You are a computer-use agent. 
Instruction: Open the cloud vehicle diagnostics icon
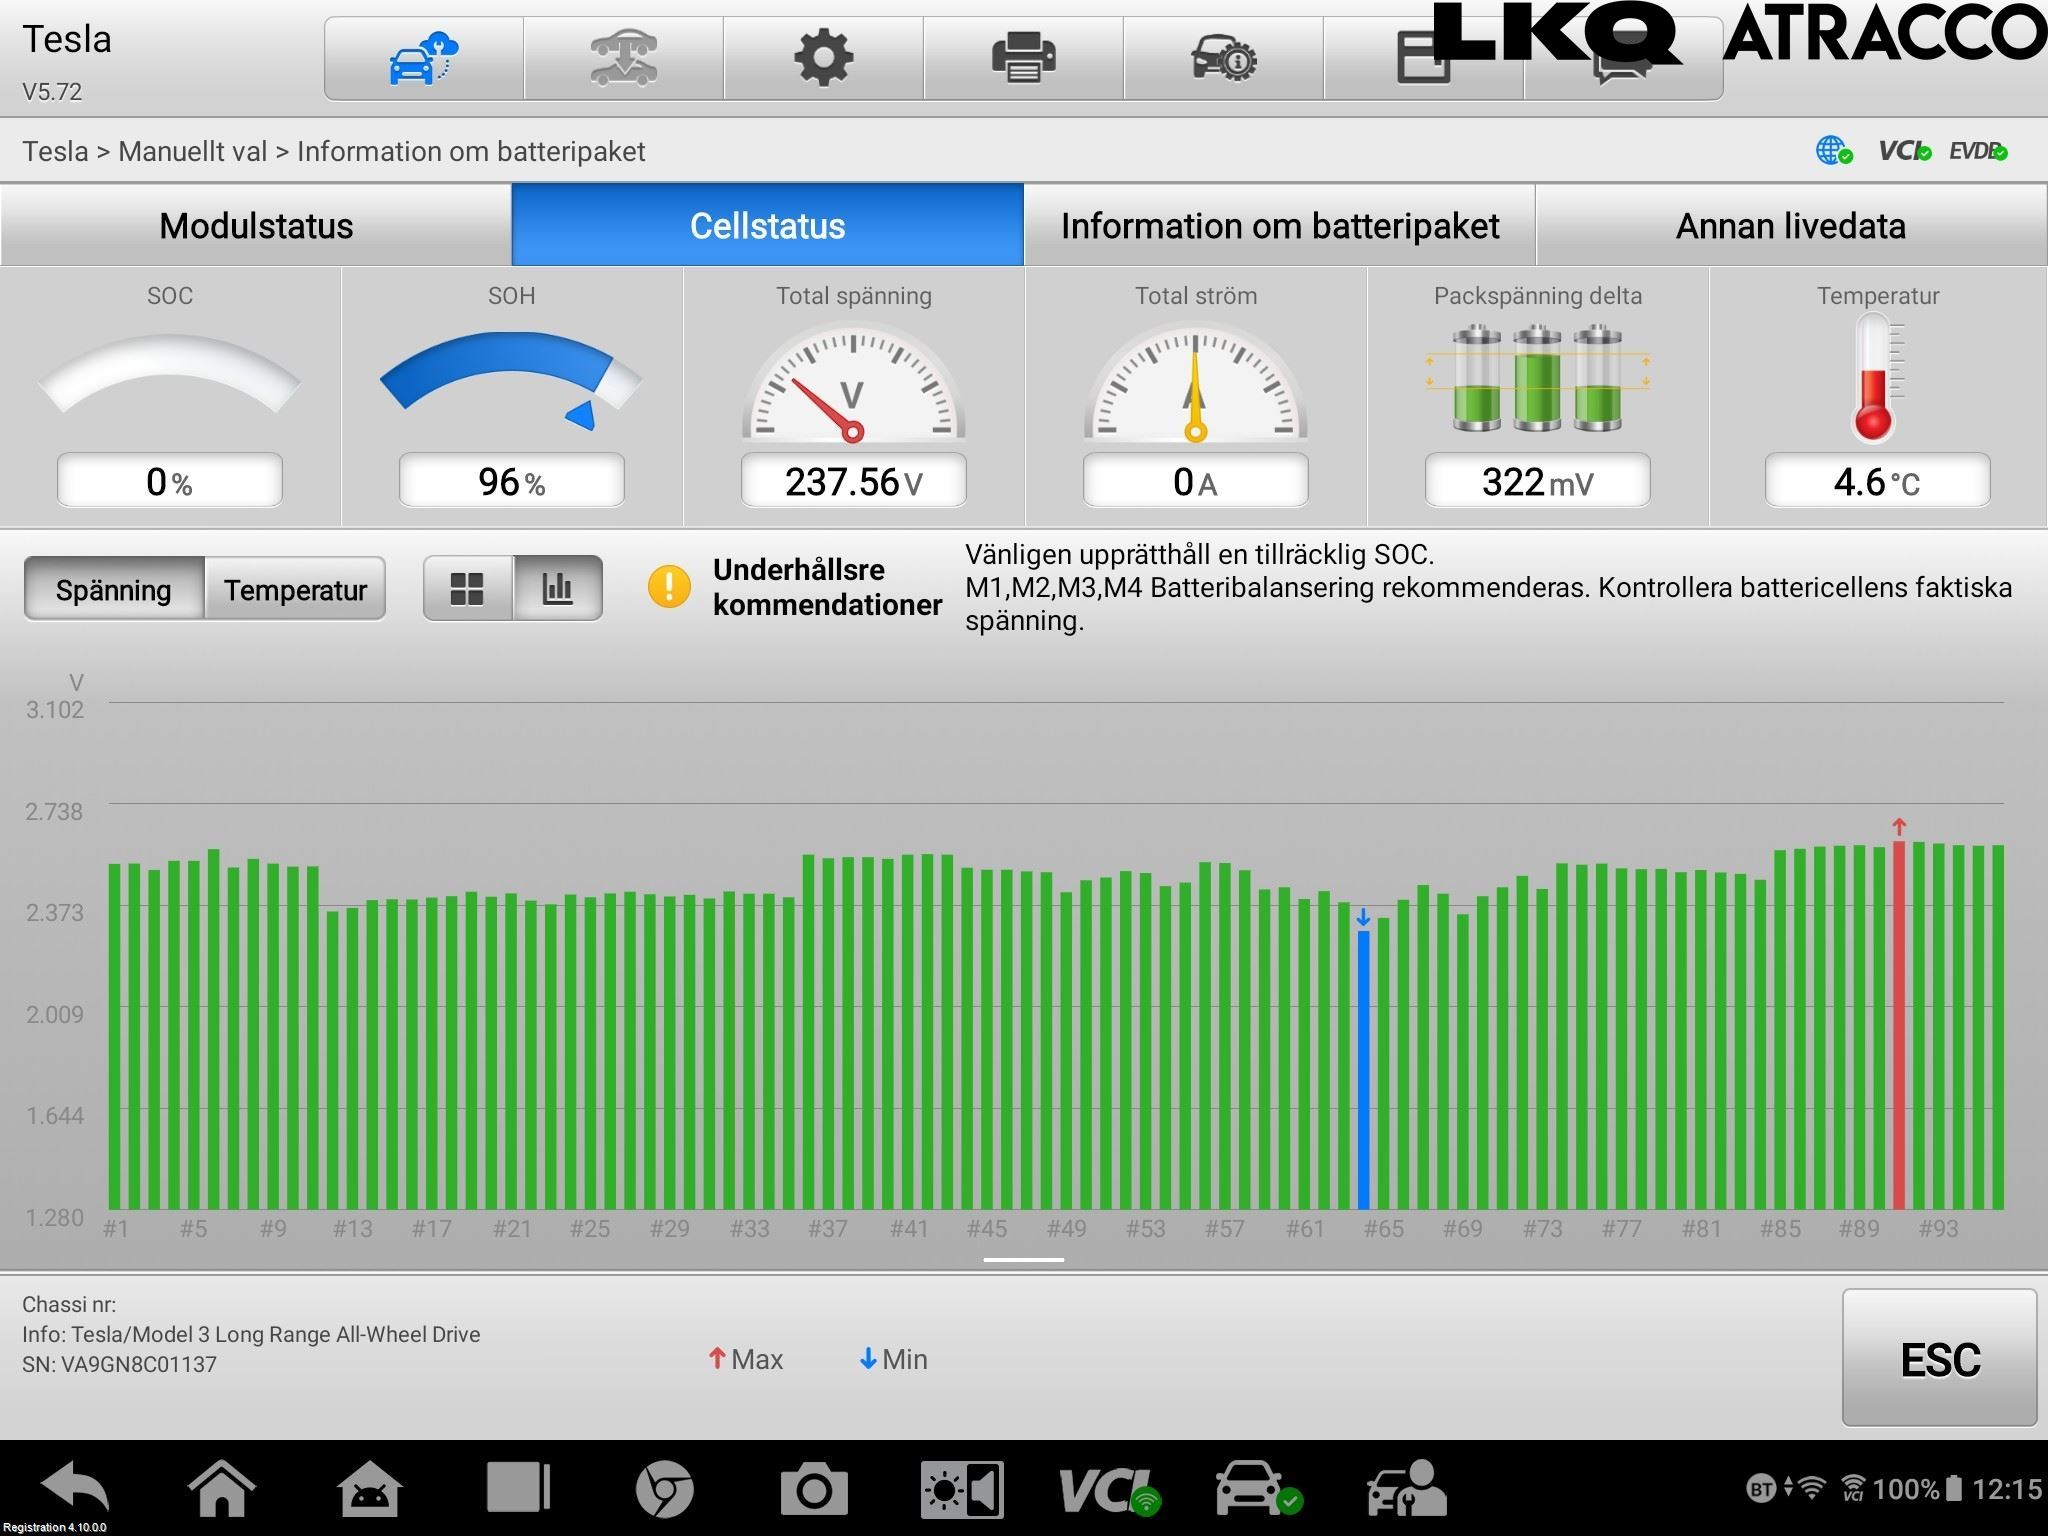tap(423, 58)
